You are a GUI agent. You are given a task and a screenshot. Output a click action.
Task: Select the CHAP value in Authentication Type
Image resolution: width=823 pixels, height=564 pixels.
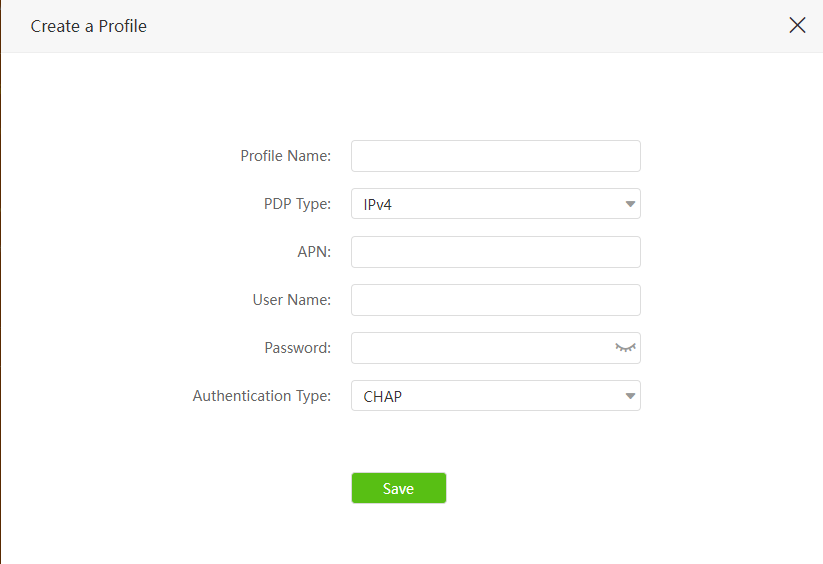[x=383, y=397]
